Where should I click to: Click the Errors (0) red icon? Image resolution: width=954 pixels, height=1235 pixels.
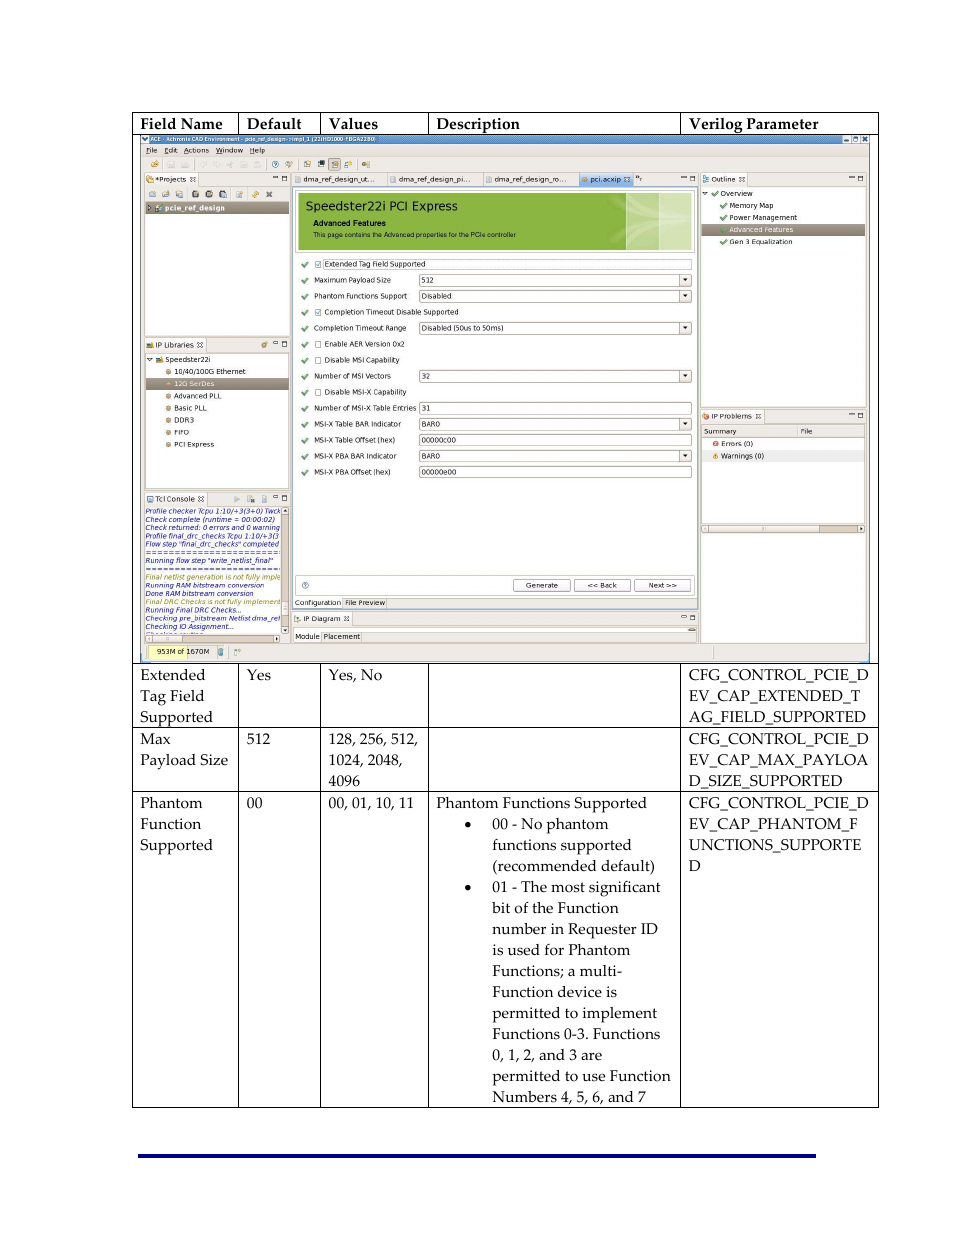[x=716, y=444]
